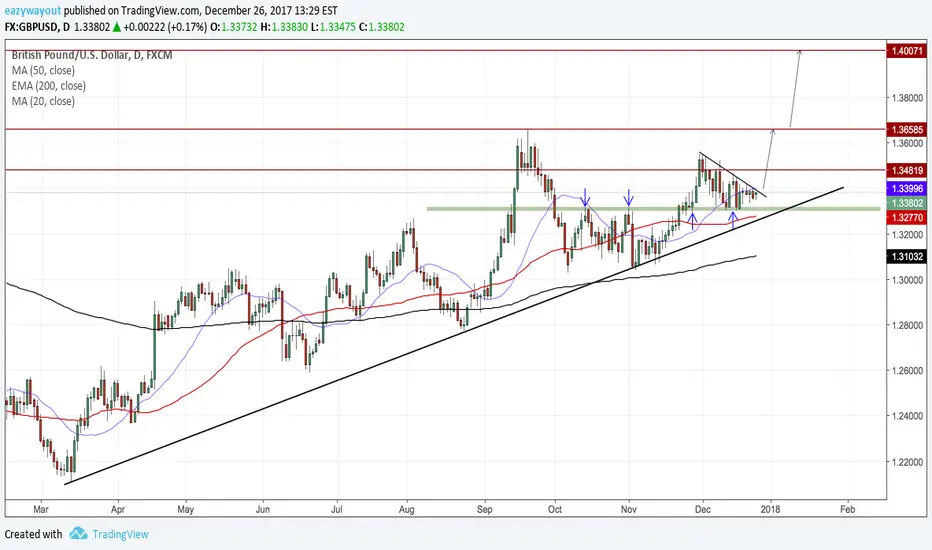
Task: Click the 2018 label on time axis
Action: pyautogui.click(x=772, y=510)
